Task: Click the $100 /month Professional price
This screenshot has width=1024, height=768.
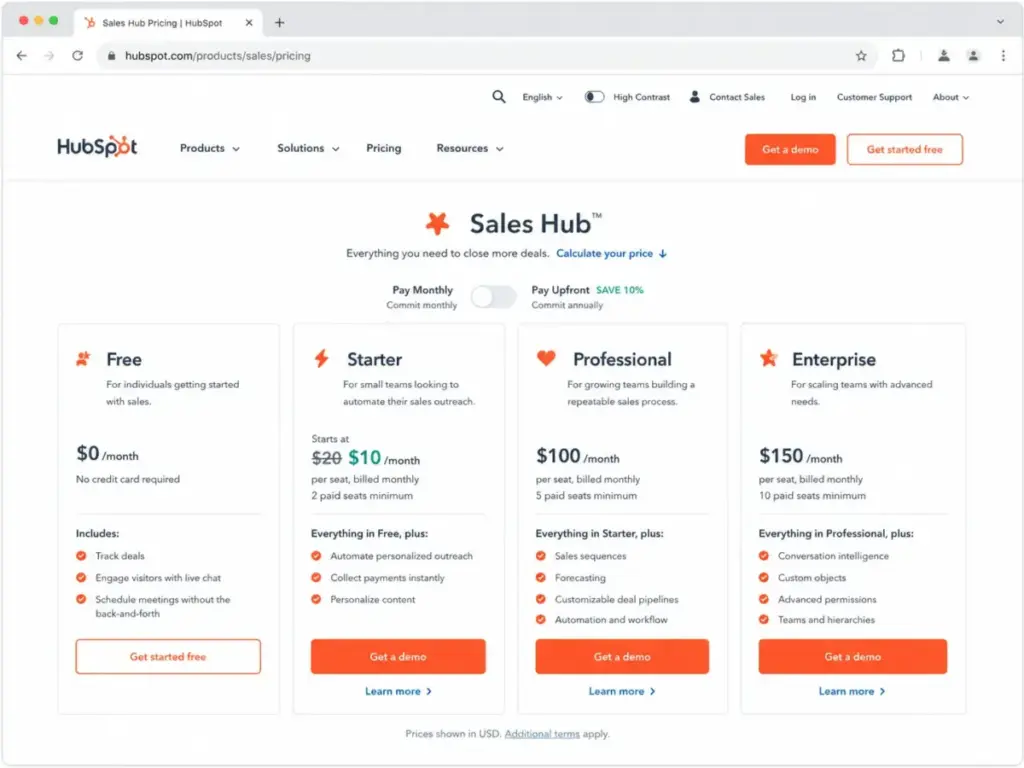Action: (577, 456)
